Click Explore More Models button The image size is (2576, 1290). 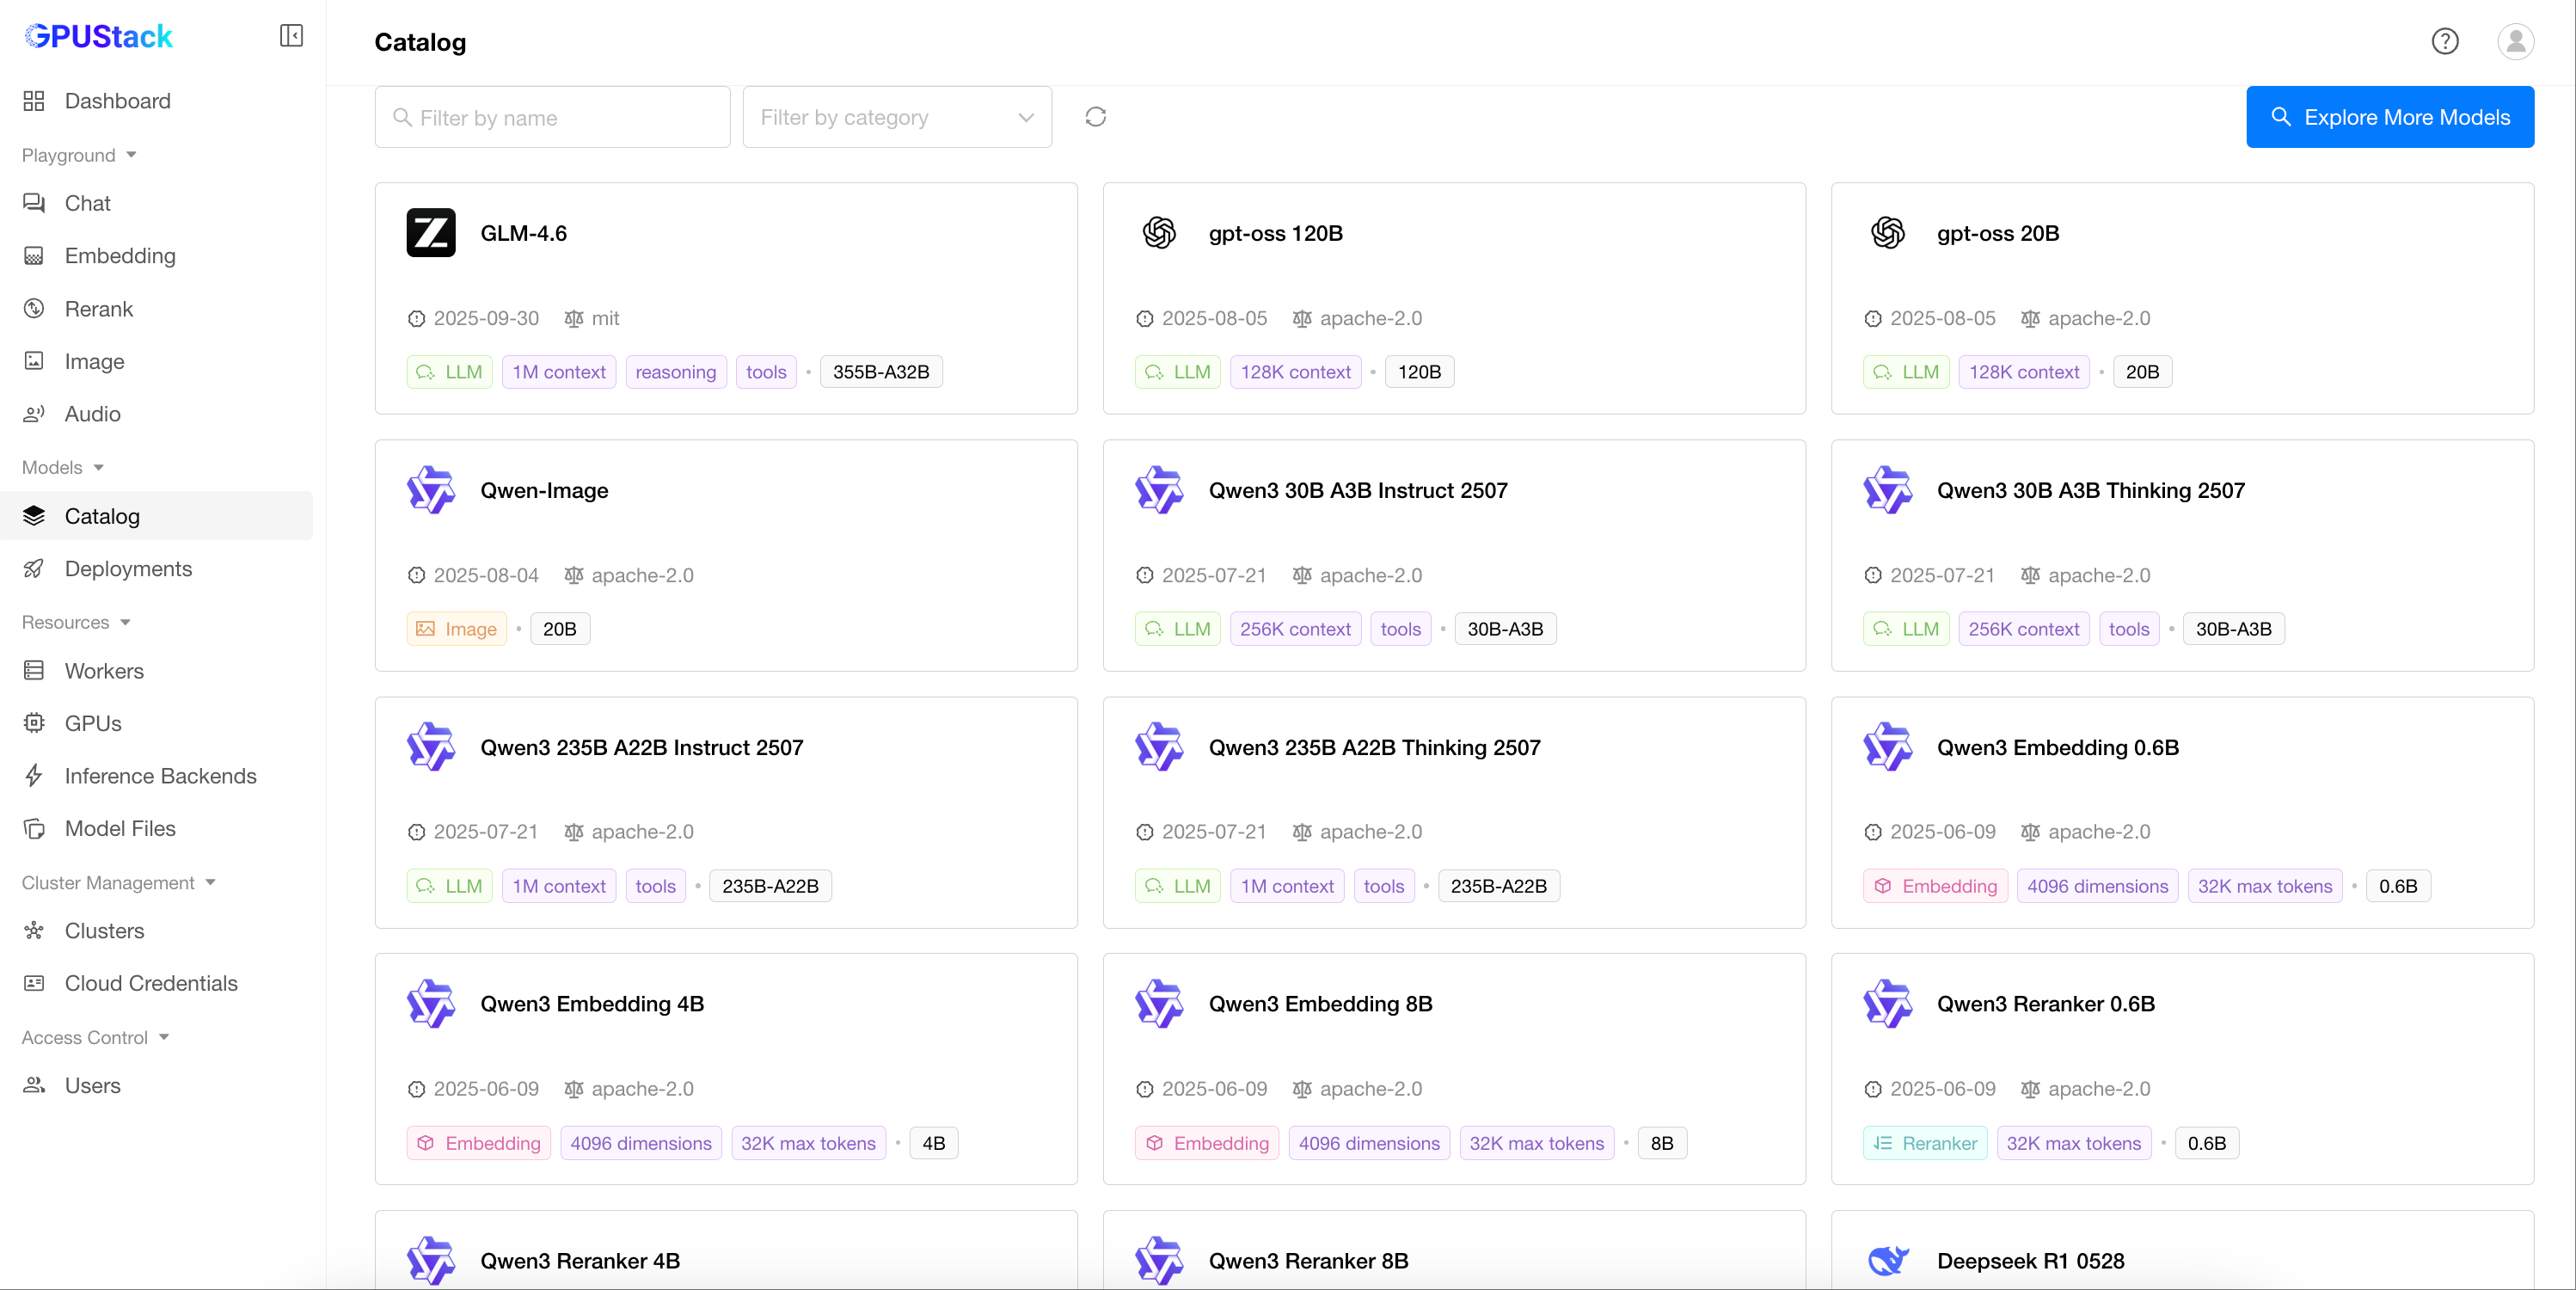pos(2389,117)
